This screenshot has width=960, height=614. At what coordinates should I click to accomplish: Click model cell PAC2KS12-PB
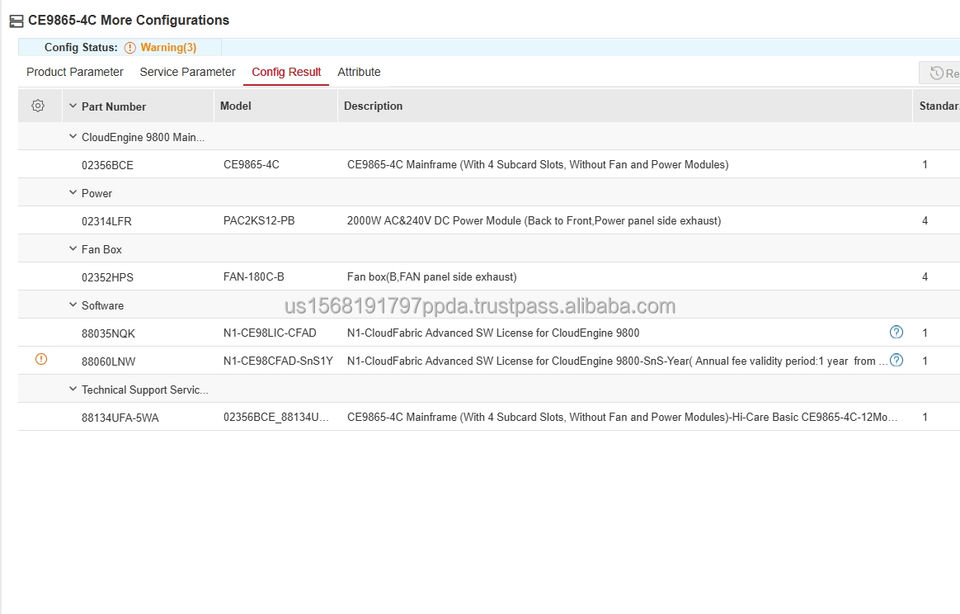259,221
